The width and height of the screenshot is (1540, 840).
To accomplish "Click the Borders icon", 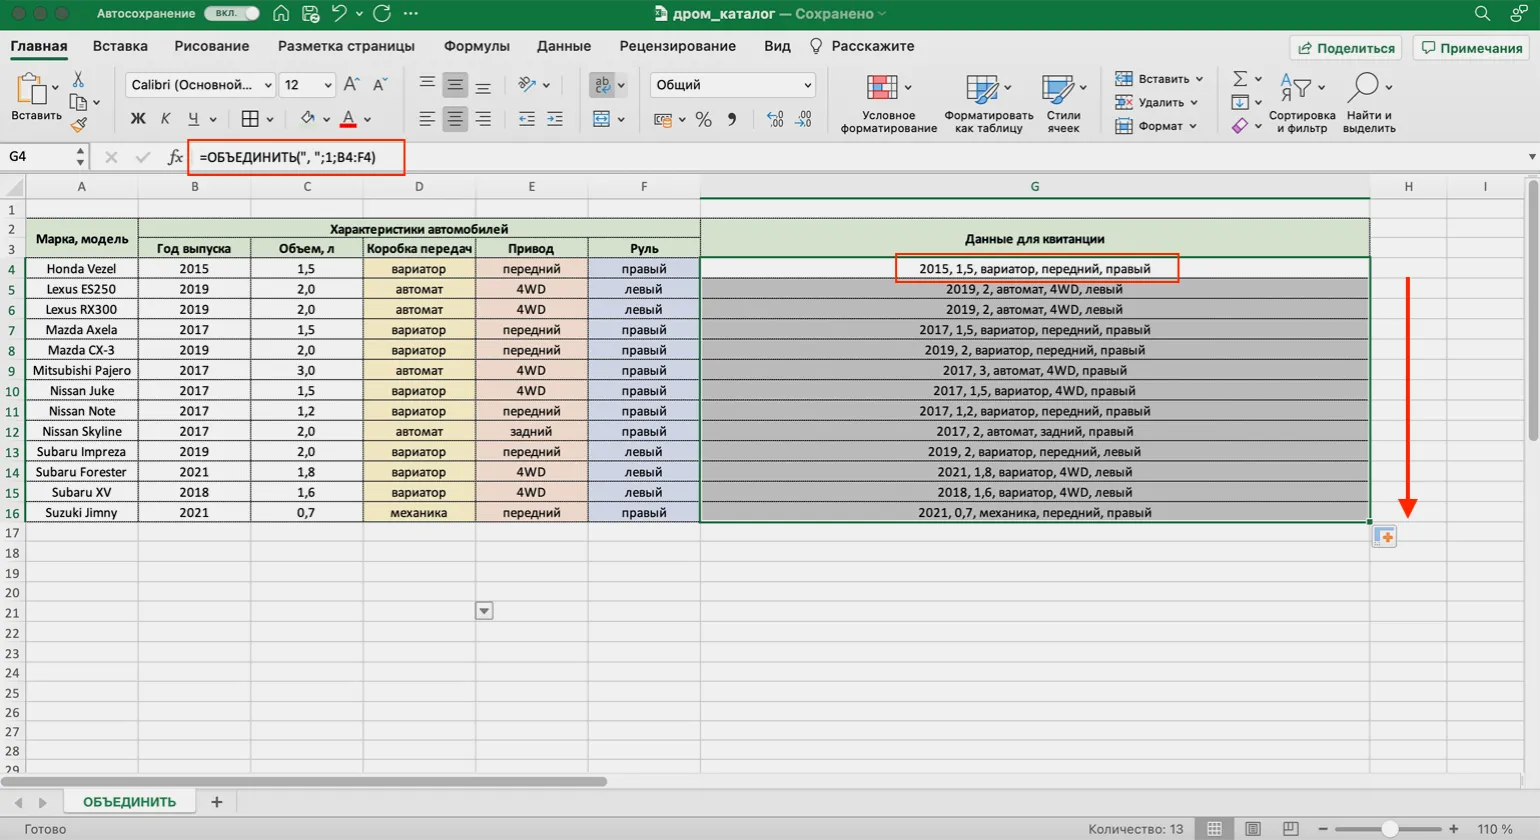I will [250, 120].
